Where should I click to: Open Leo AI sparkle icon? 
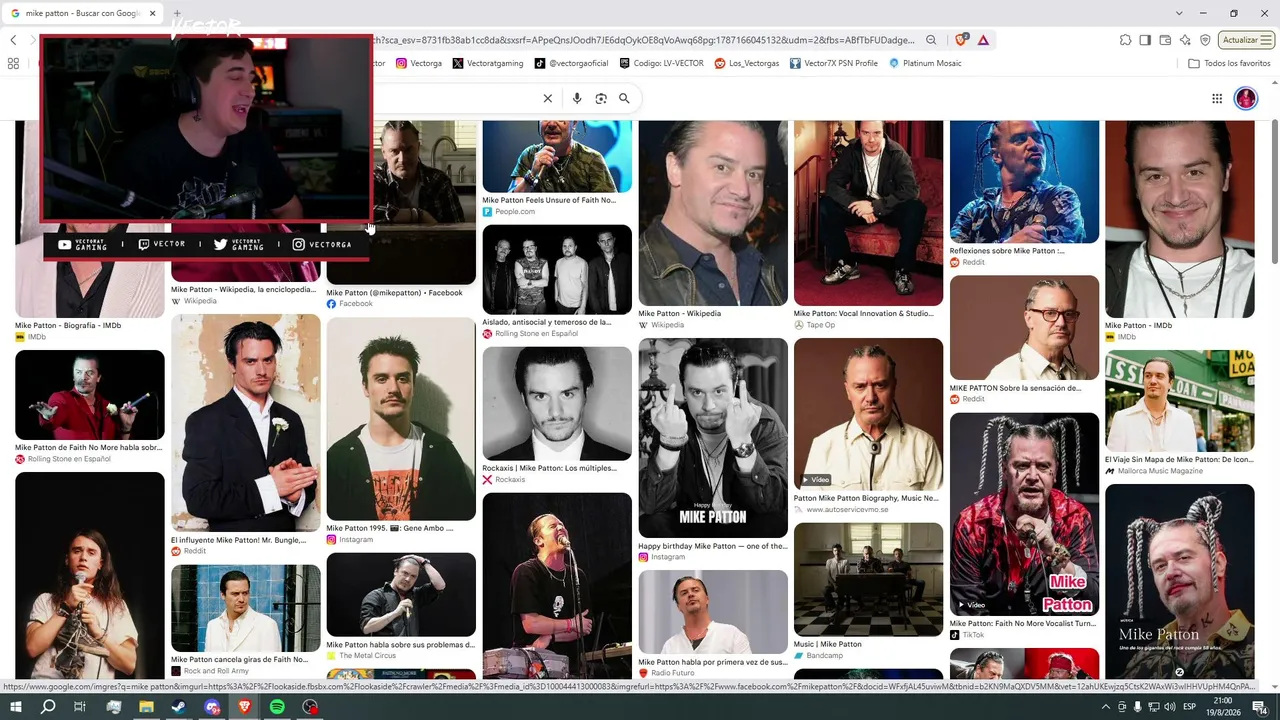1185,40
